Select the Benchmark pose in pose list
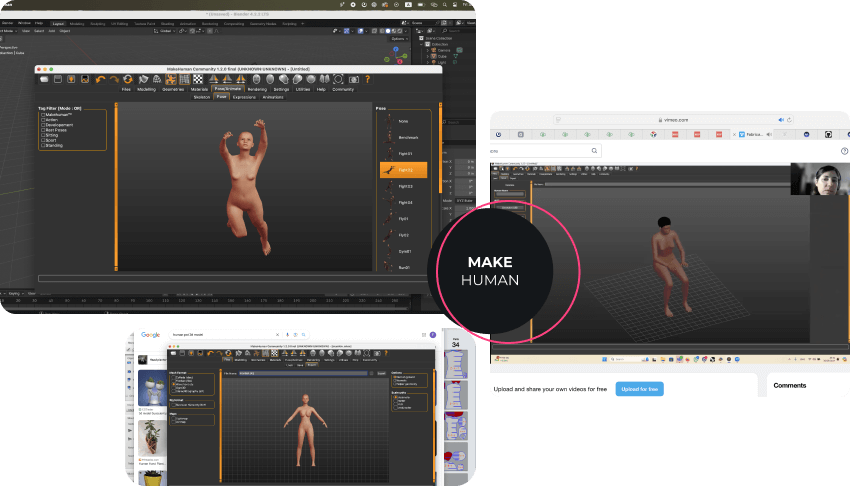850x486 pixels. (x=403, y=138)
